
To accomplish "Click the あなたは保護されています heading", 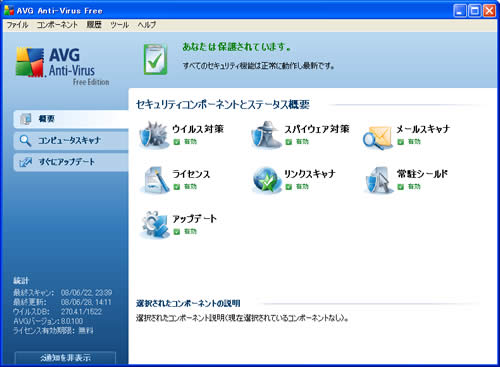I will (x=236, y=47).
